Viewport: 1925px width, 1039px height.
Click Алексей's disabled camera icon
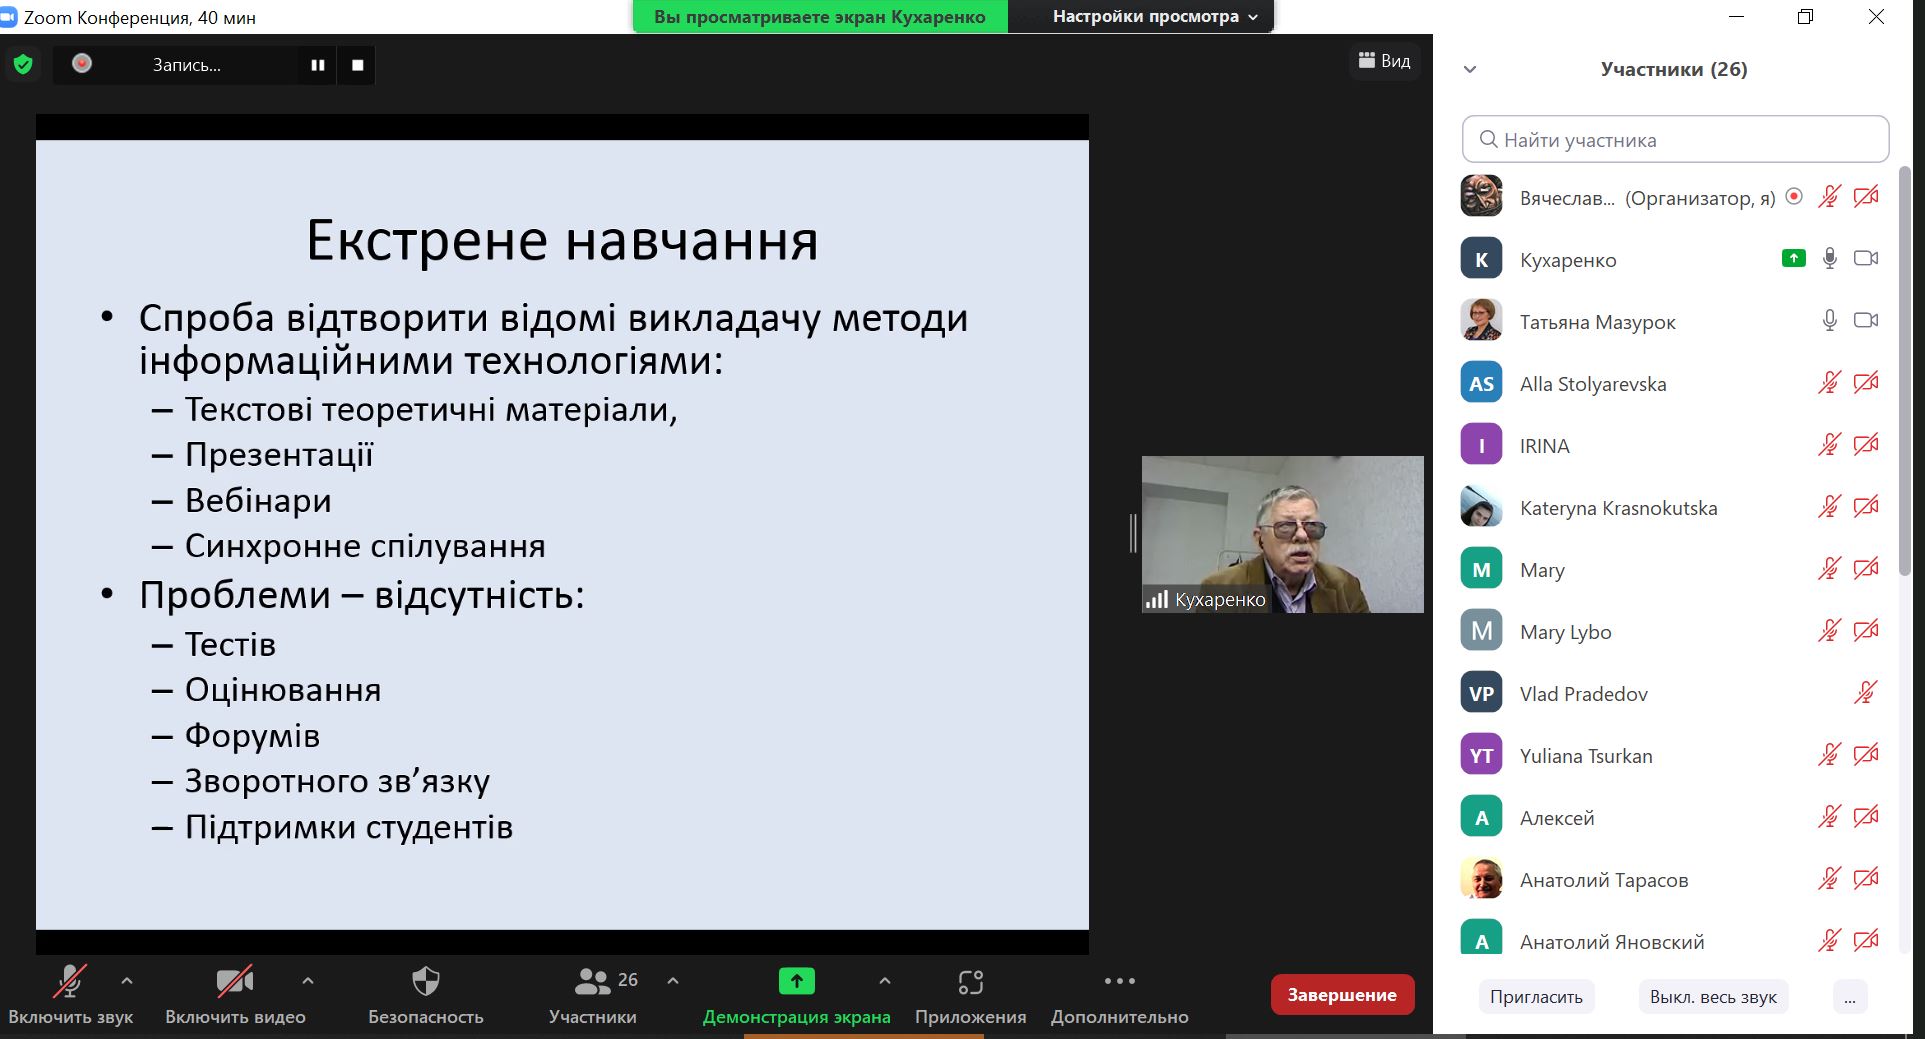[1866, 816]
